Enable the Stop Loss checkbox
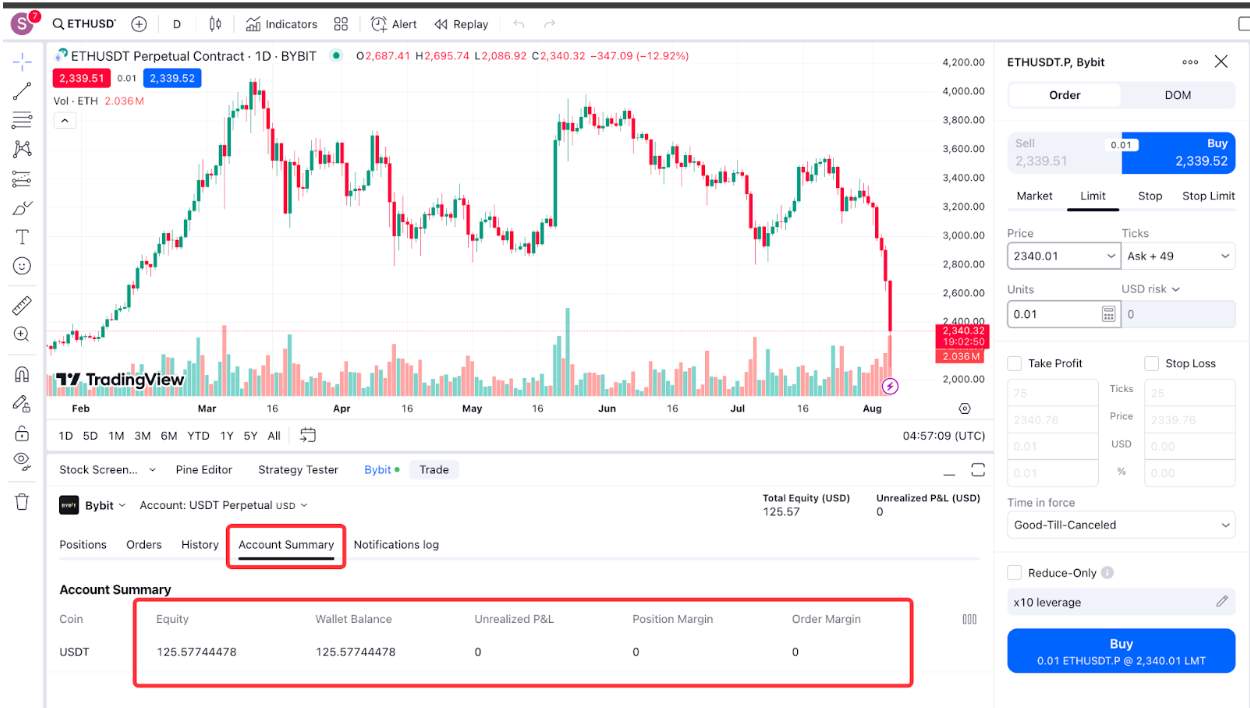This screenshot has height=708, width=1250. click(1152, 364)
